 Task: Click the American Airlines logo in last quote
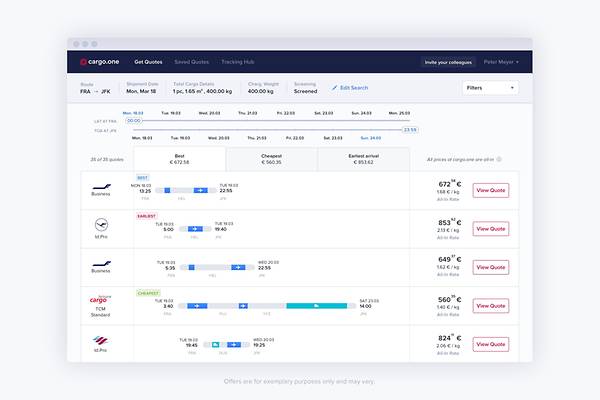pyautogui.click(x=101, y=340)
